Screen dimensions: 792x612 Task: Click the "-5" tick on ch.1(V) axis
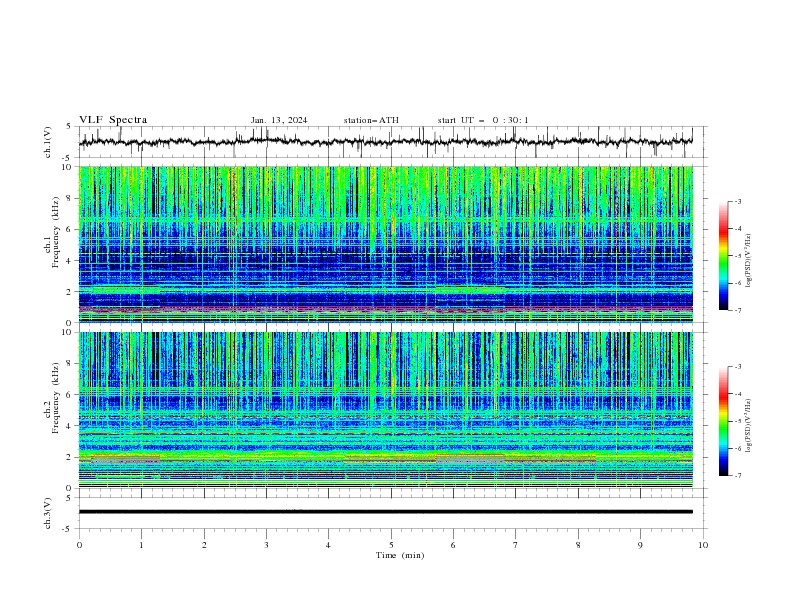[x=67, y=158]
